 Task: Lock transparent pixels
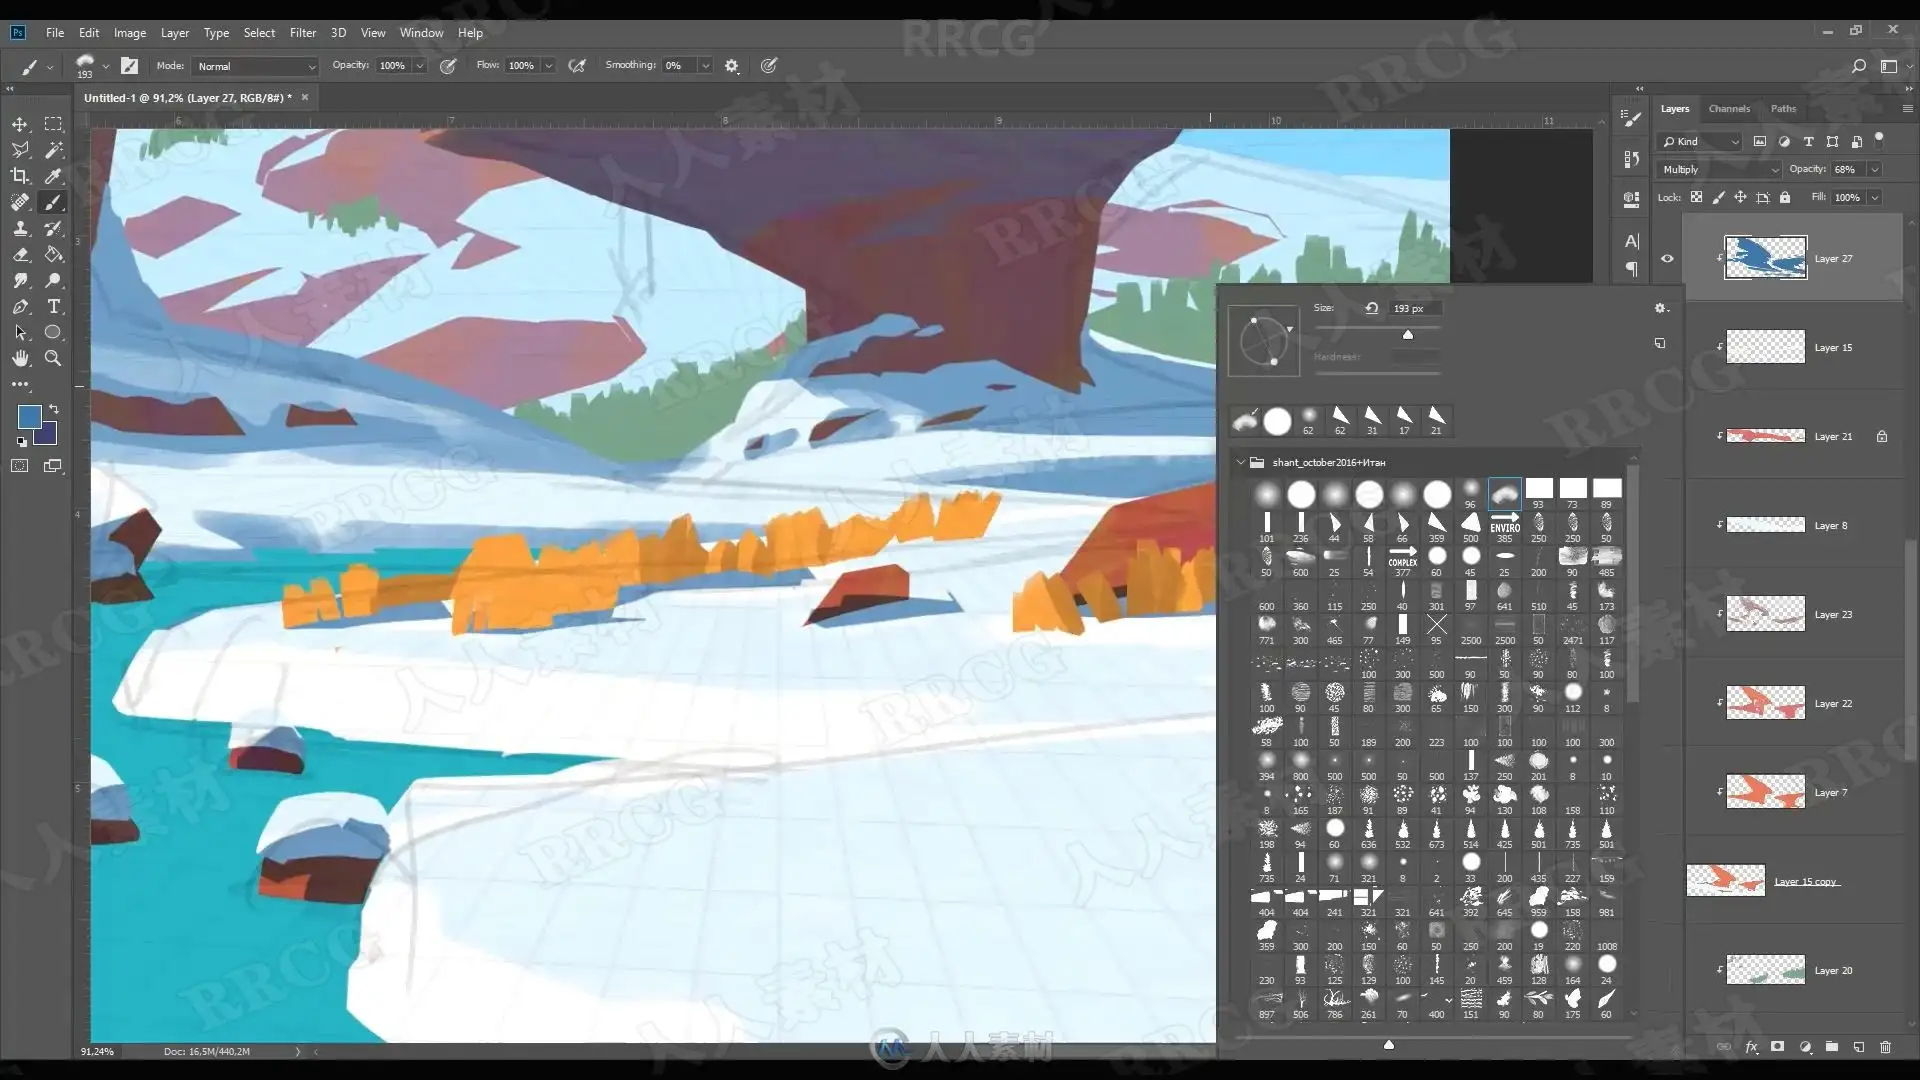[1696, 197]
